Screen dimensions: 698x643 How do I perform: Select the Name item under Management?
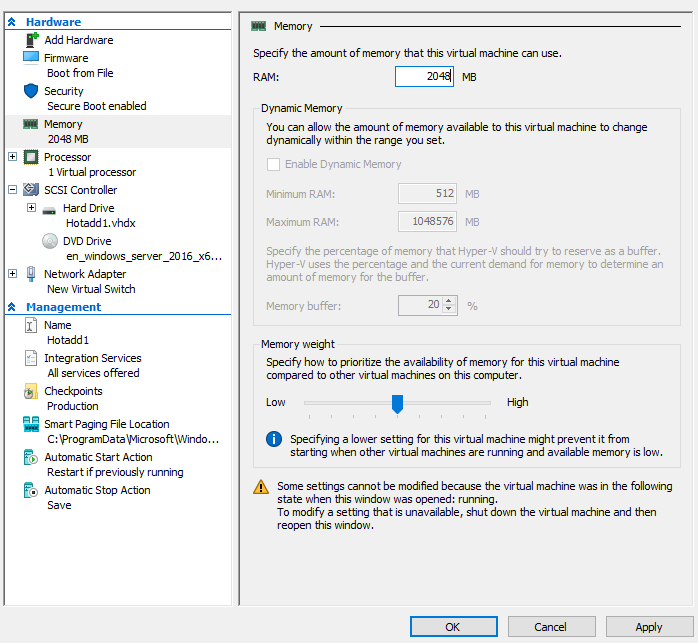pyautogui.click(x=58, y=325)
